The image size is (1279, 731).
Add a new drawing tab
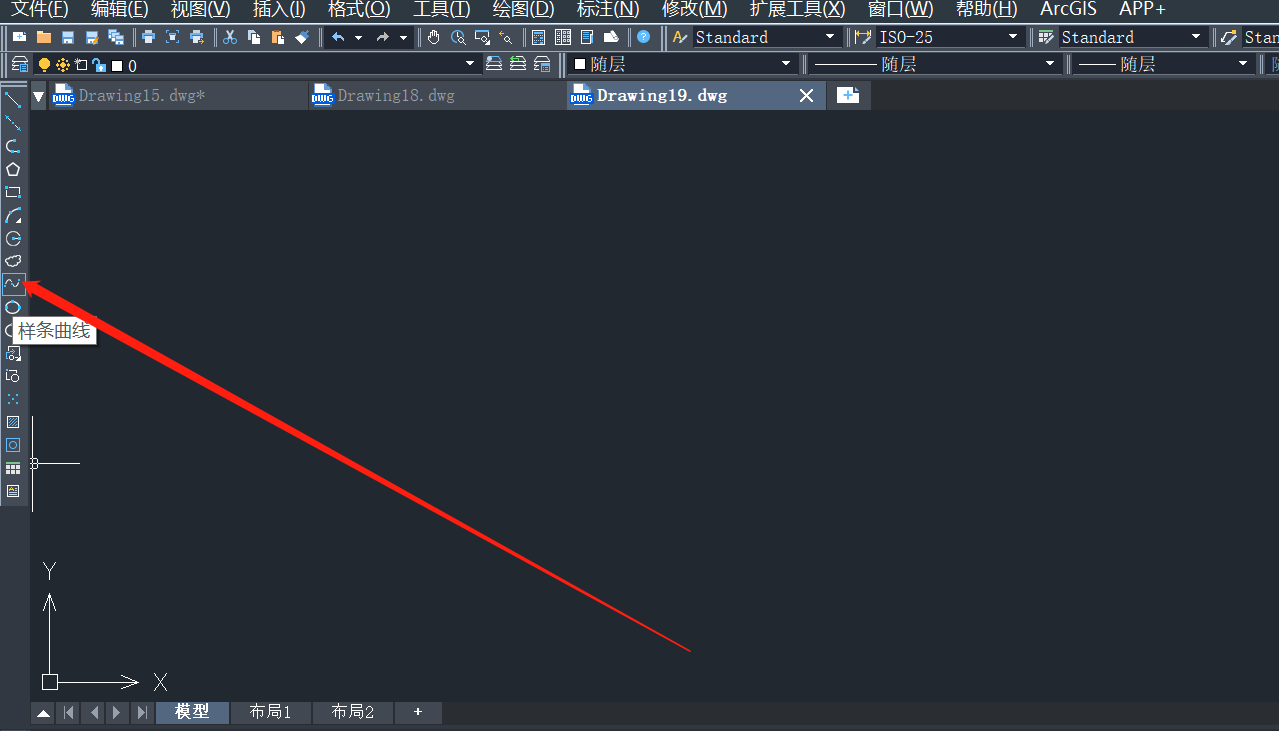848,96
